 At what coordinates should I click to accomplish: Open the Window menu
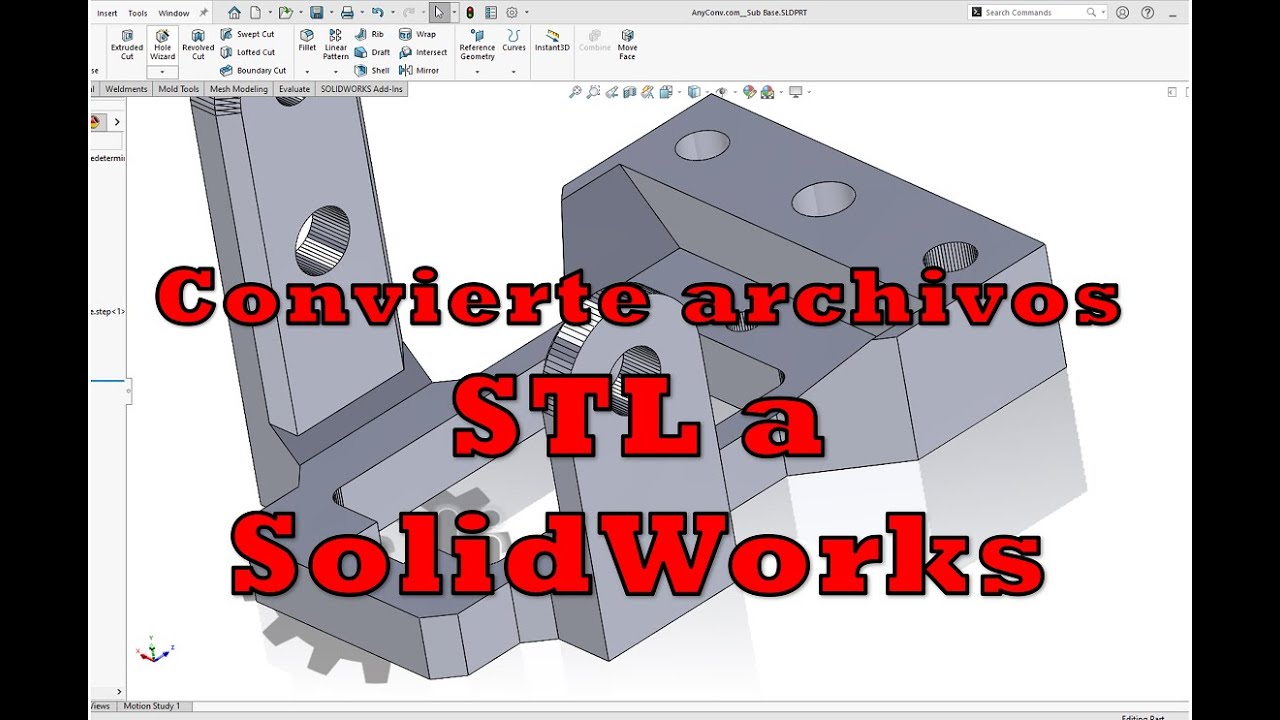pyautogui.click(x=174, y=13)
